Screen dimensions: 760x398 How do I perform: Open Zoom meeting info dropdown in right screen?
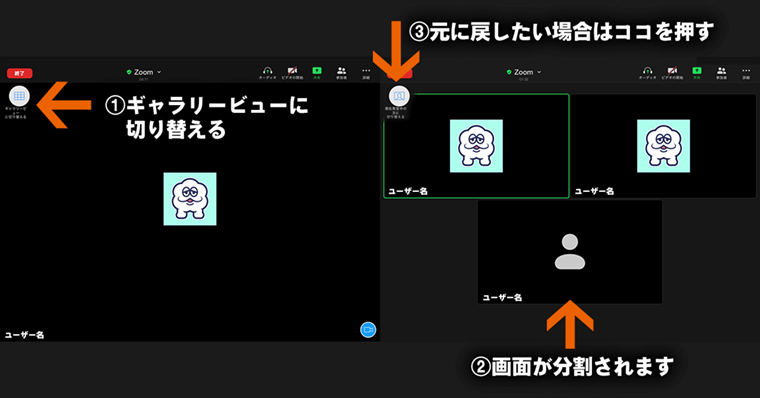[x=523, y=72]
